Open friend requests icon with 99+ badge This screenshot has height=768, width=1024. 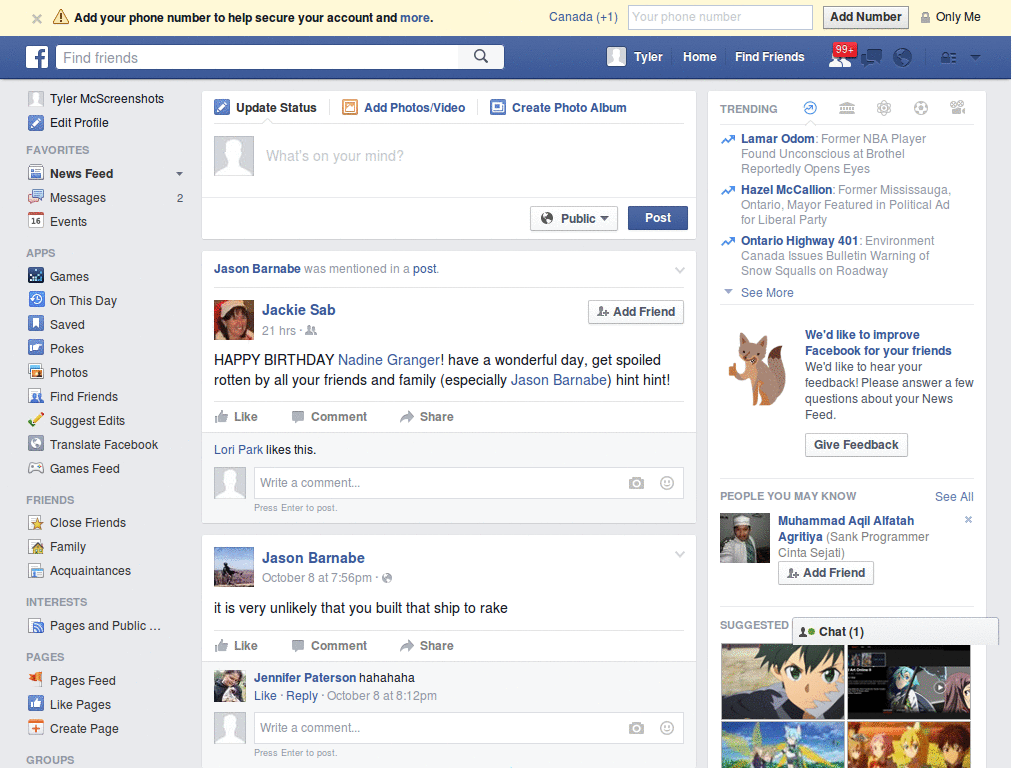coord(840,57)
